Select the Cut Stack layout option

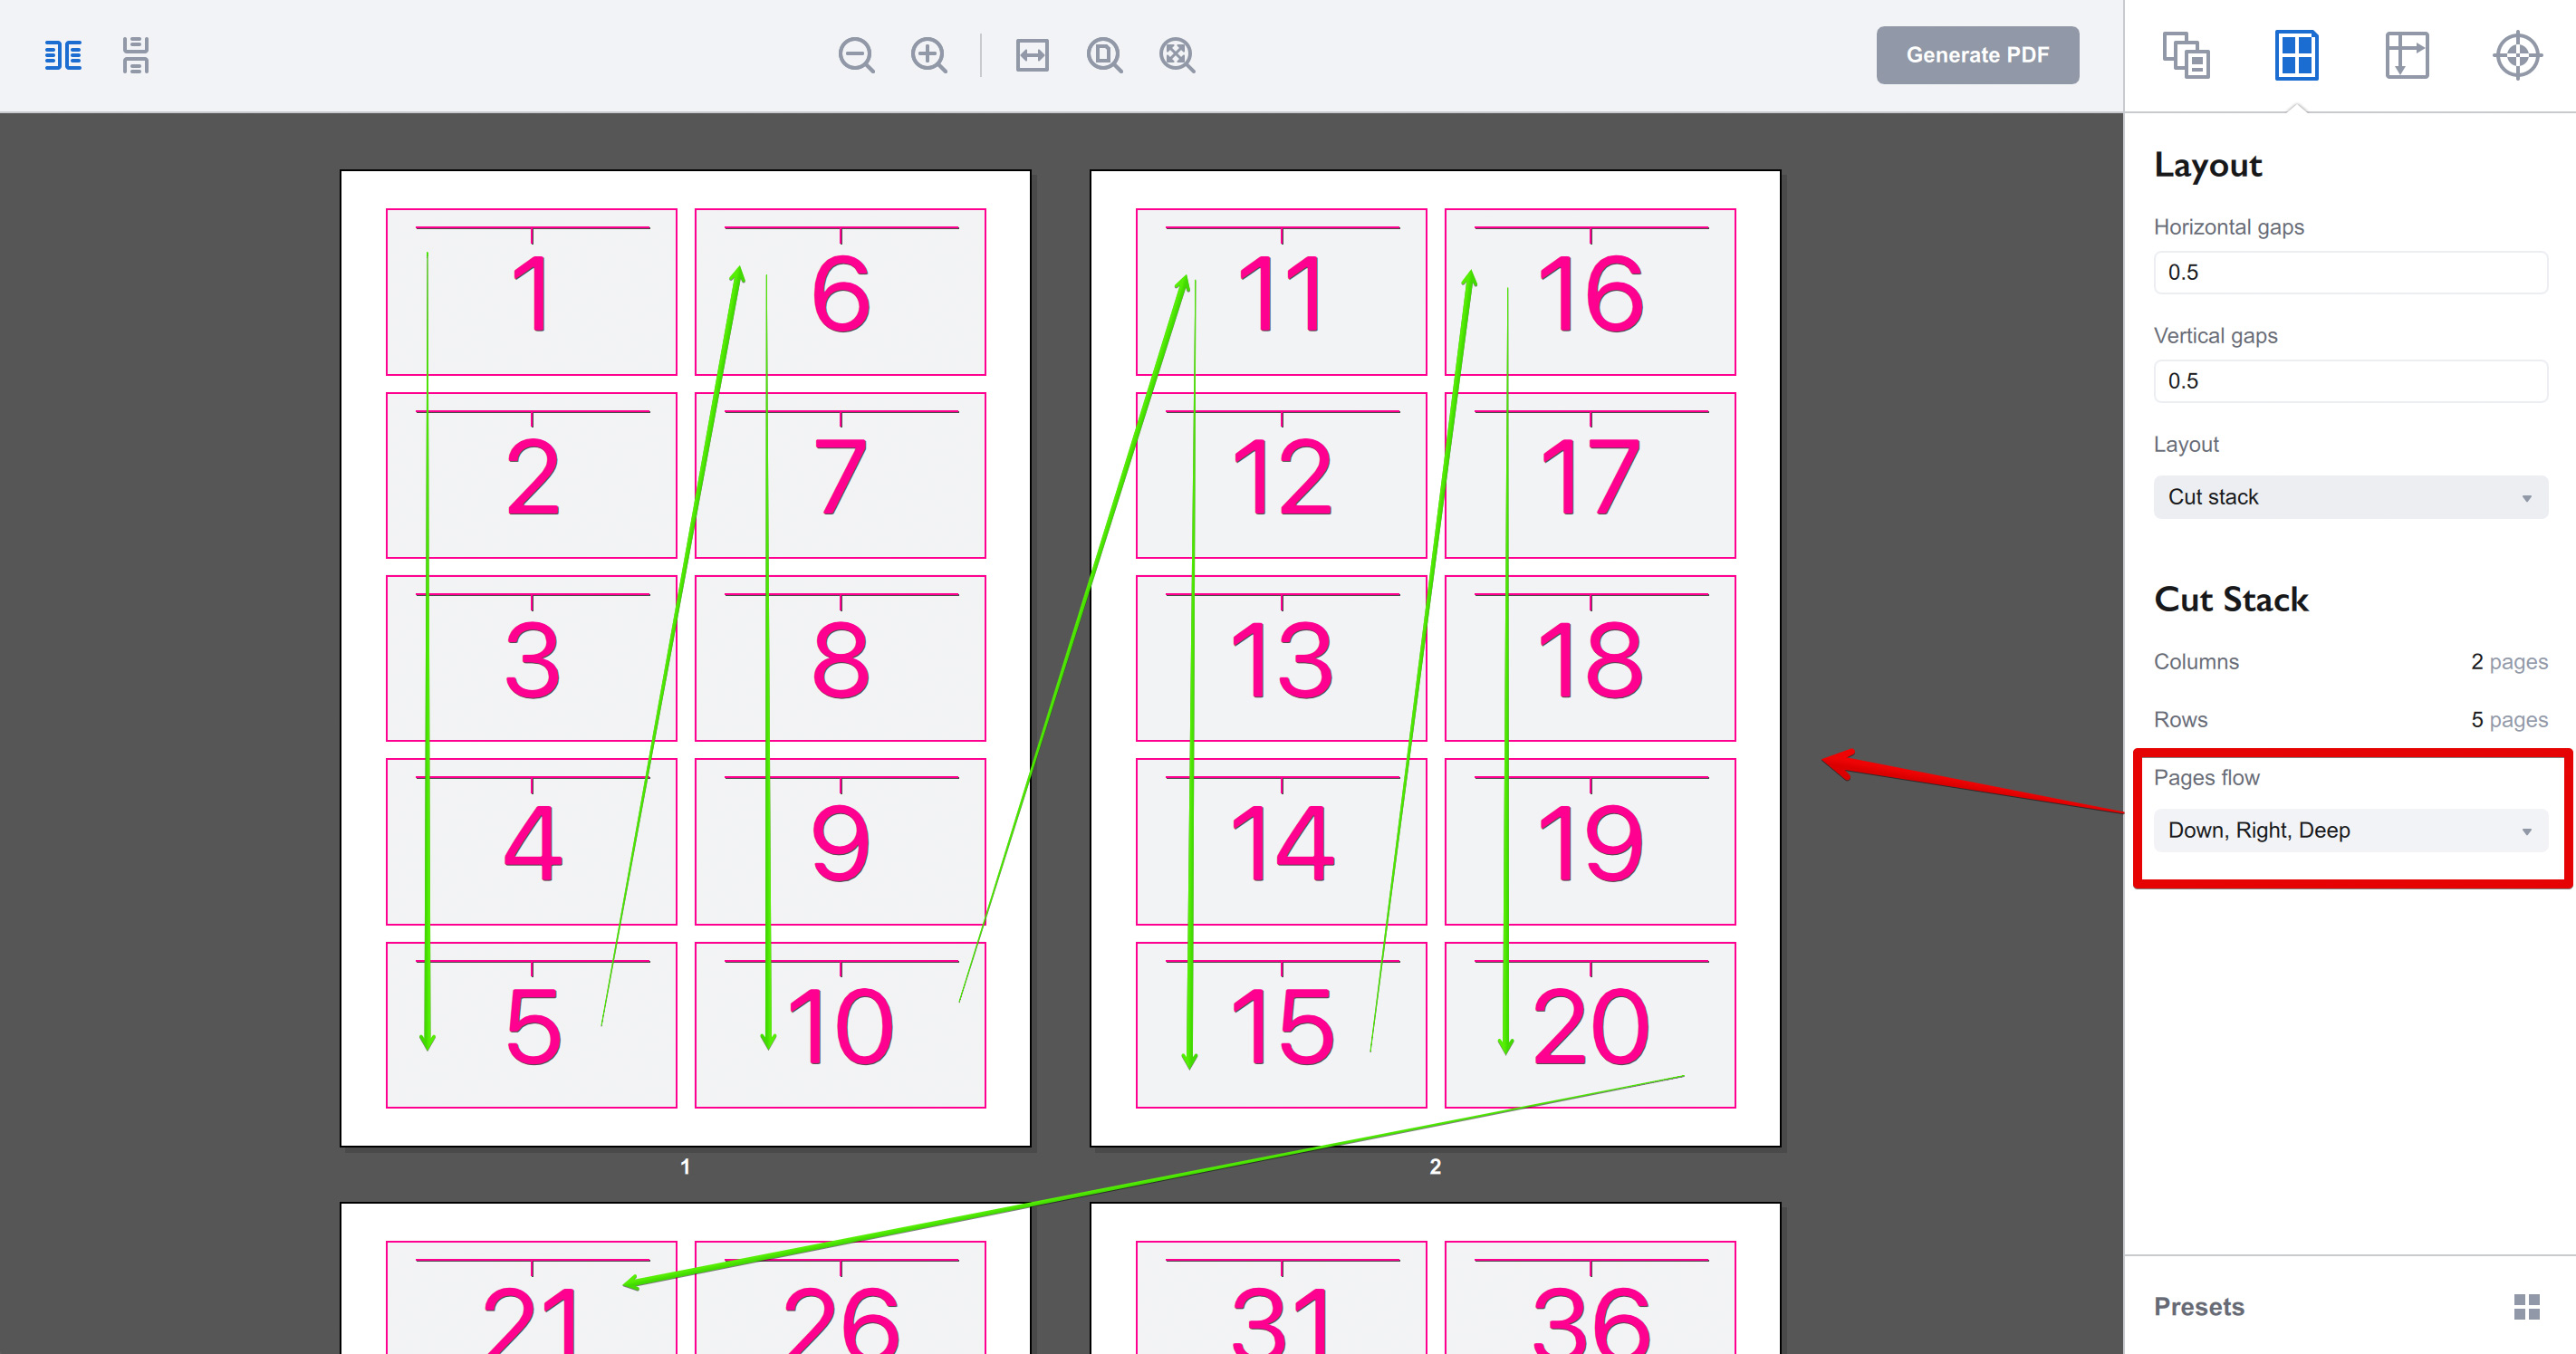tap(2350, 495)
